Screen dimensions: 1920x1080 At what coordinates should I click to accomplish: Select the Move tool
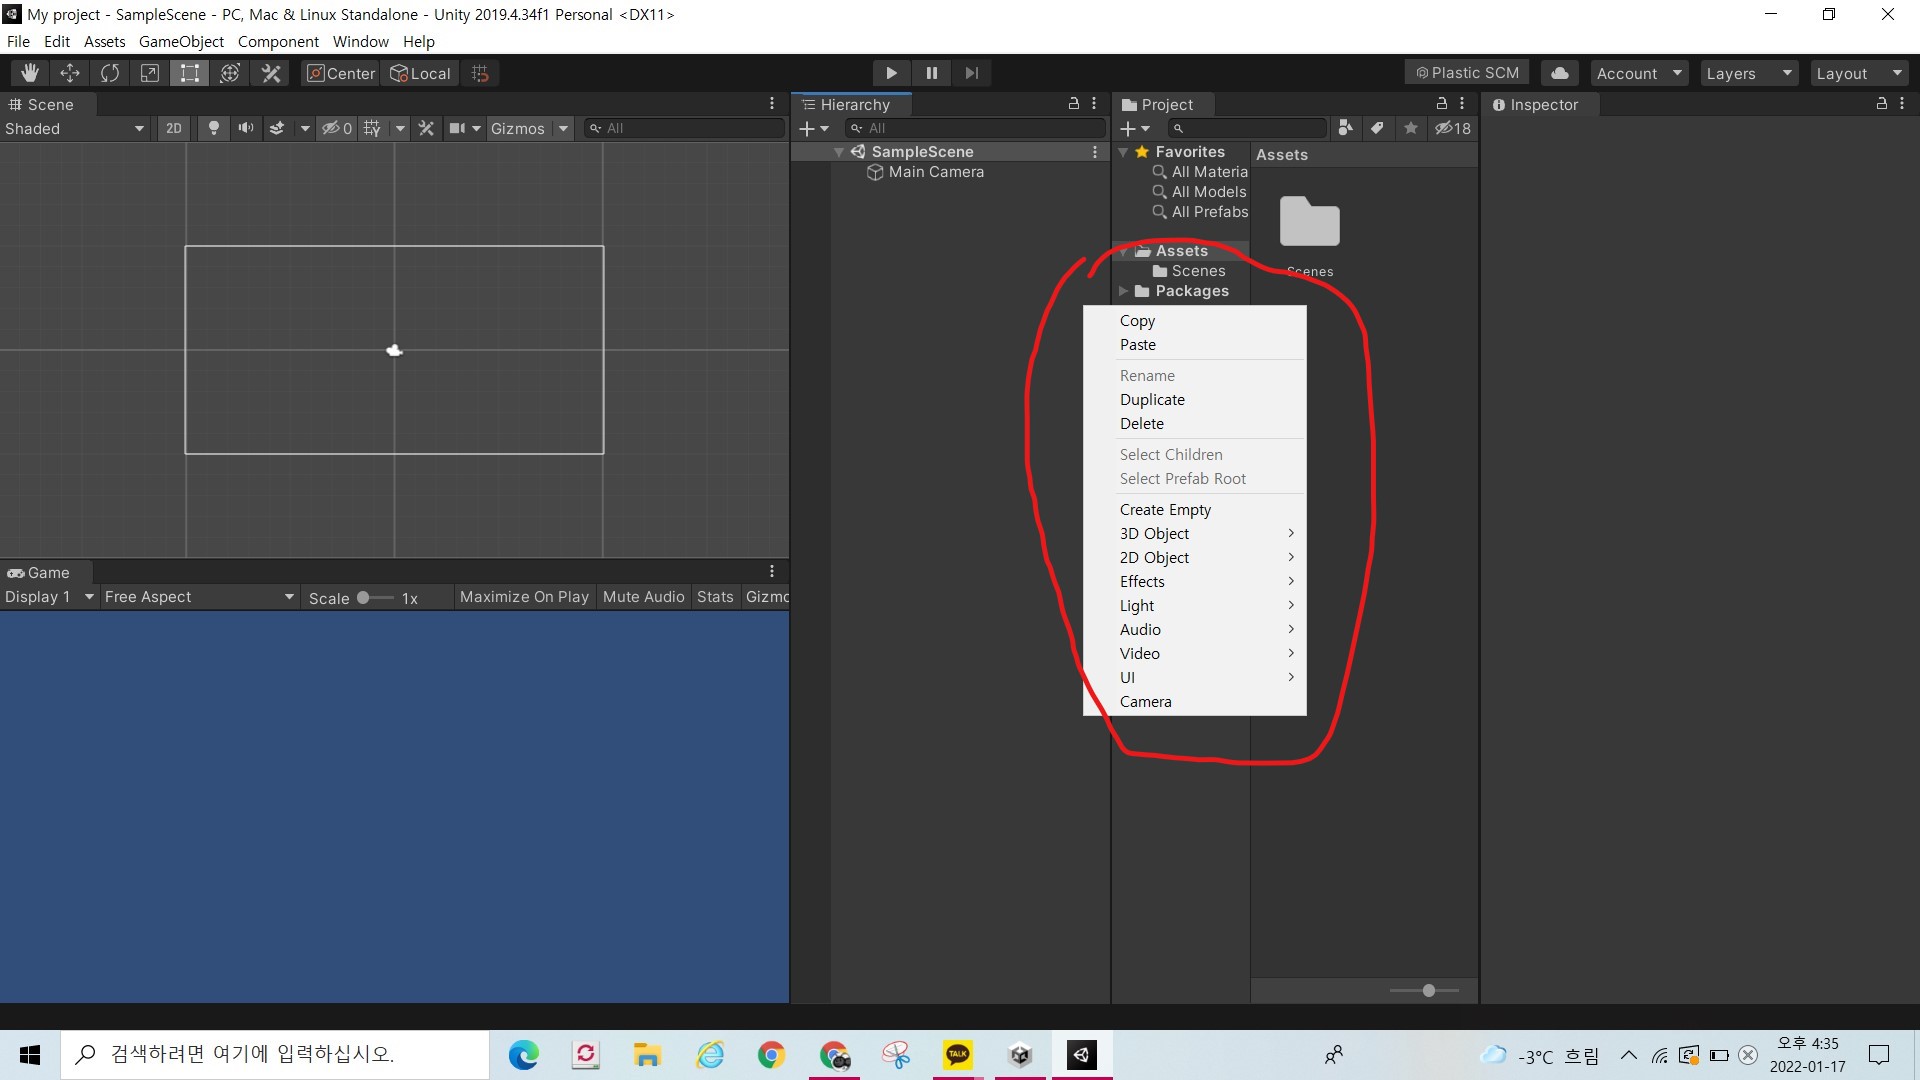coord(70,73)
